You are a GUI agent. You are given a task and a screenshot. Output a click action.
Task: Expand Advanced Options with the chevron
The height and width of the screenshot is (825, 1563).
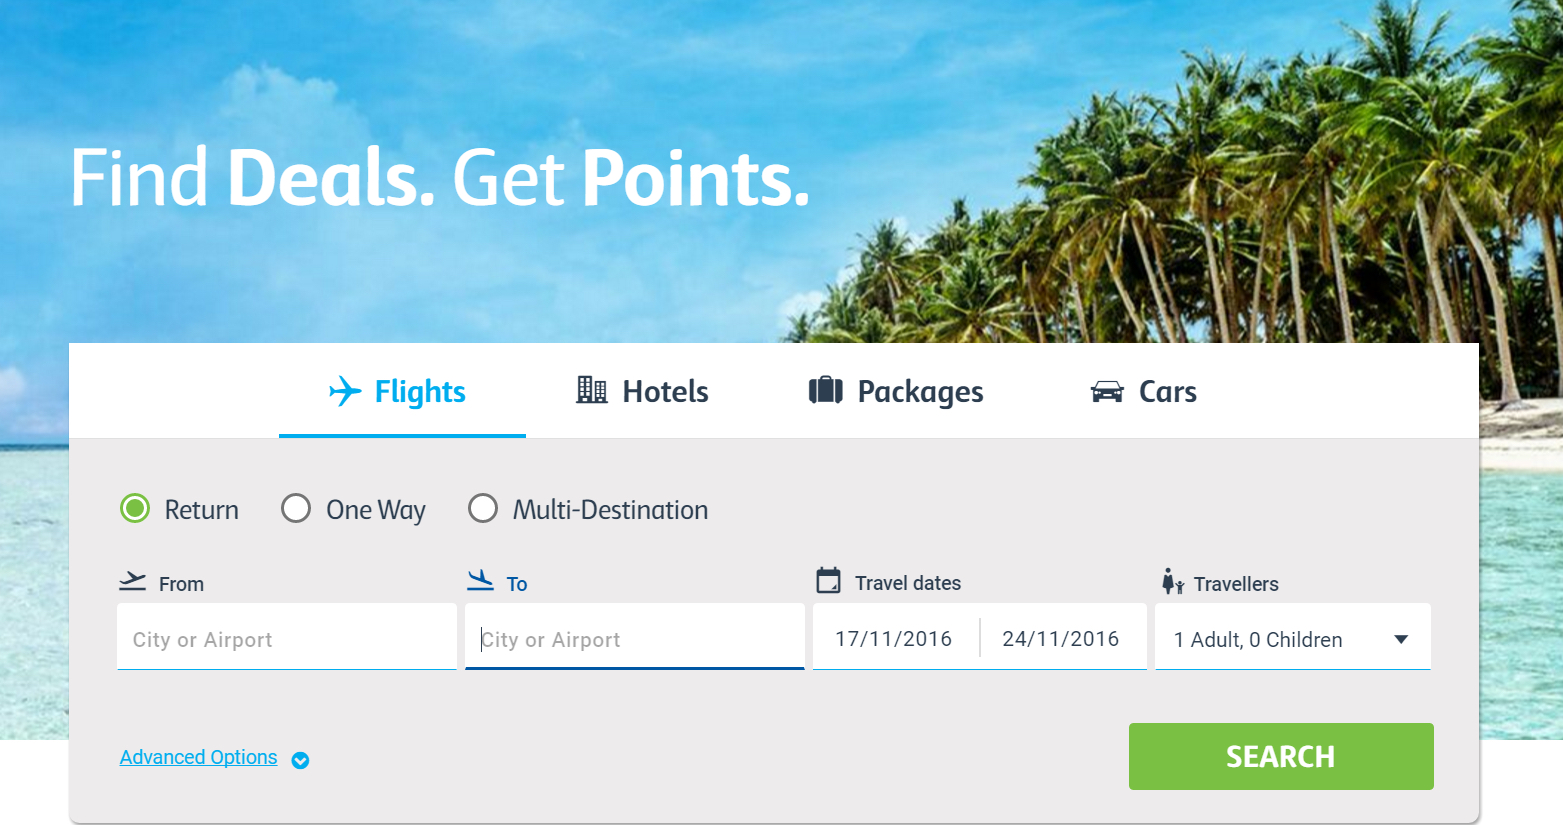[x=300, y=761]
